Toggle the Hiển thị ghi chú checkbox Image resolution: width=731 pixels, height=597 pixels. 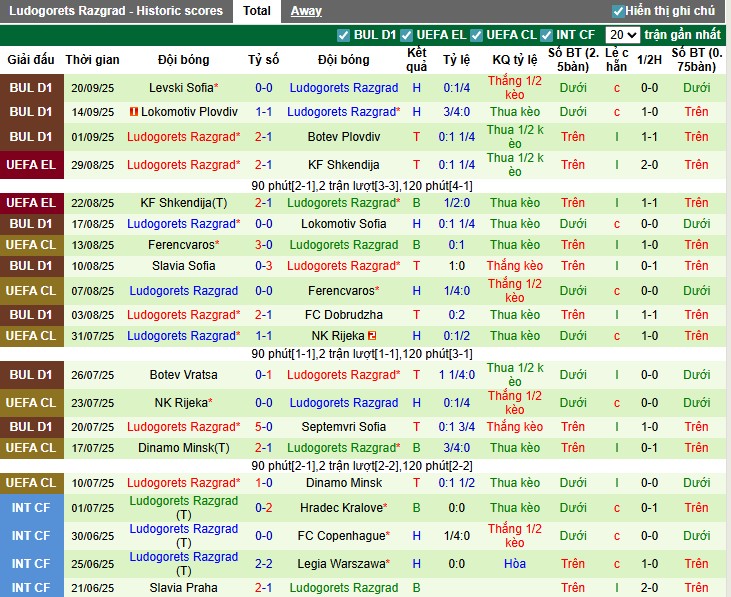[618, 11]
